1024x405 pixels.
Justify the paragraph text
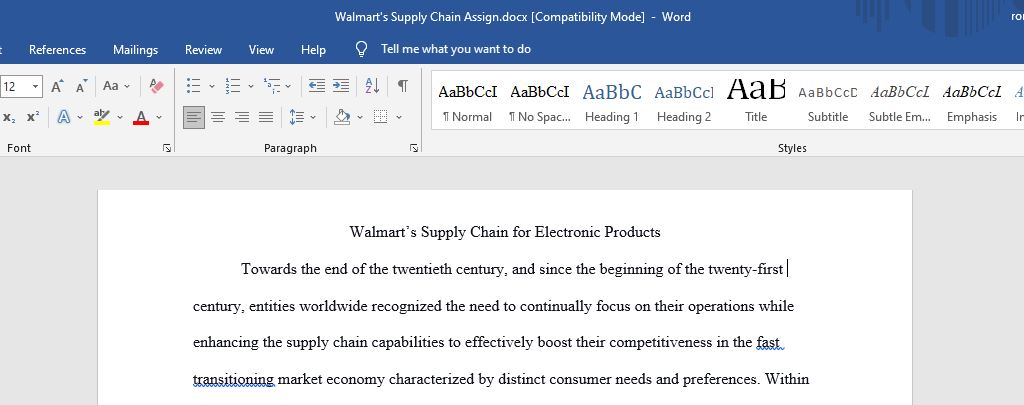click(x=266, y=118)
